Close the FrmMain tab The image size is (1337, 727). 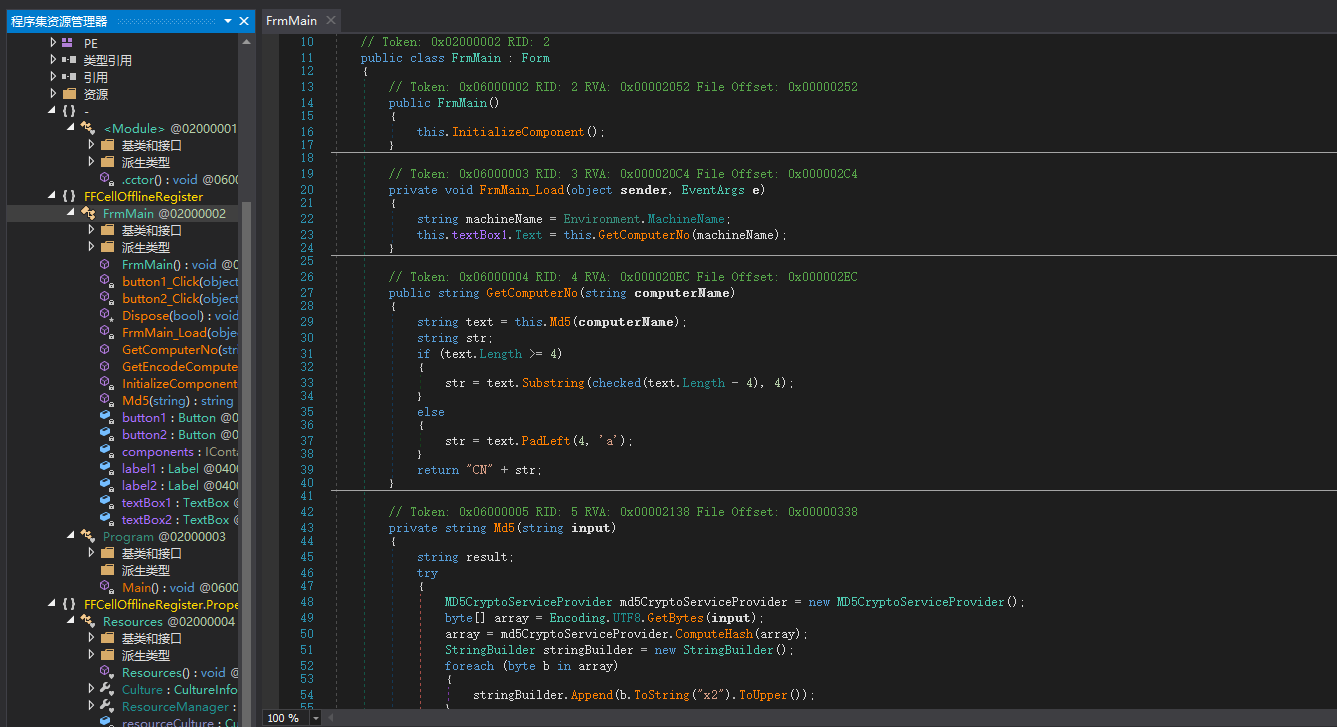(331, 21)
